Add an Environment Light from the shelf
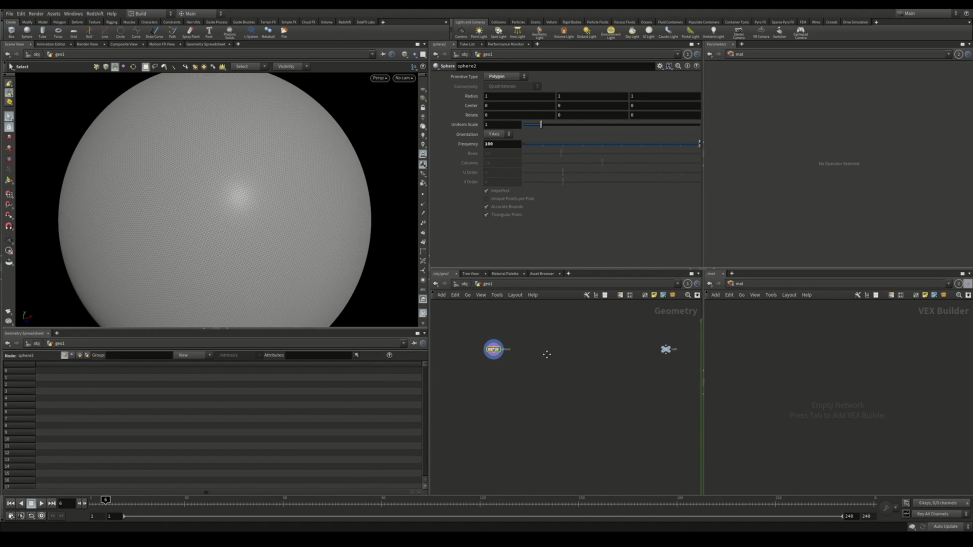The image size is (973, 547). [x=611, y=32]
